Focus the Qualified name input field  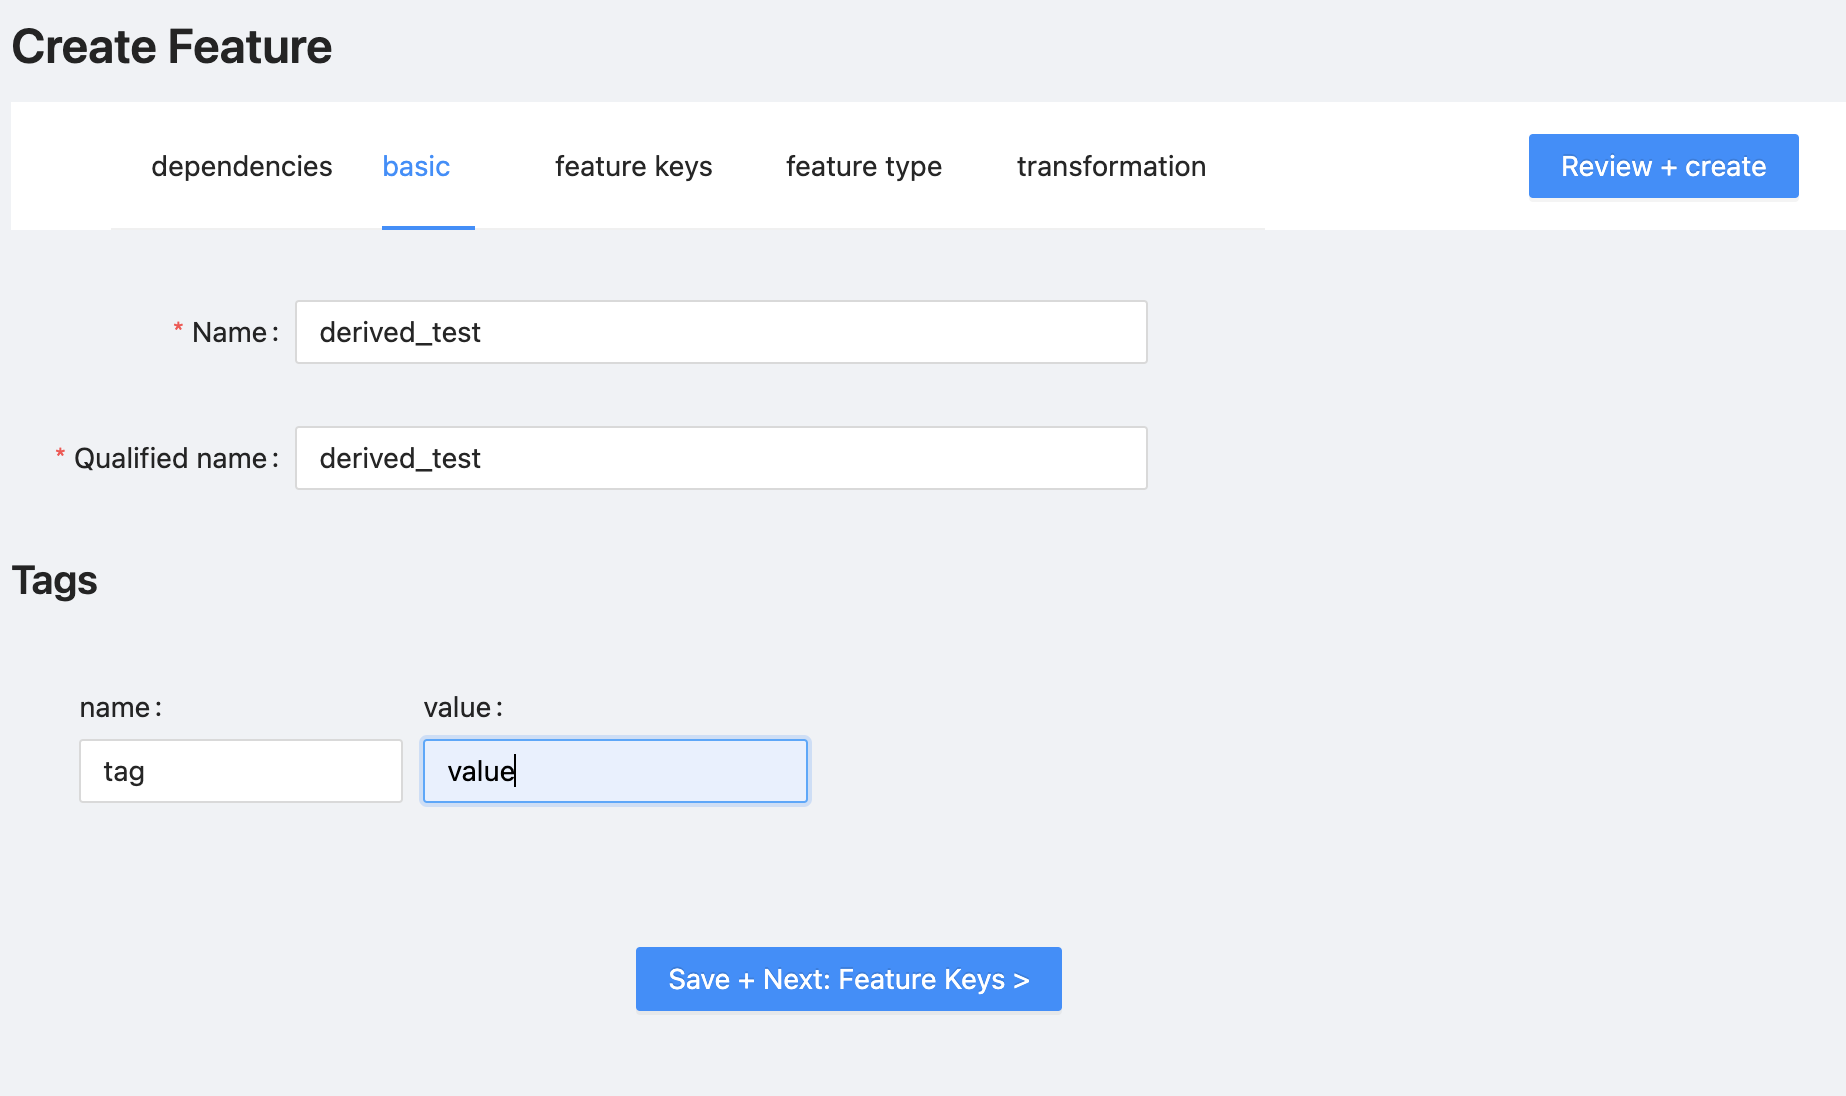click(x=721, y=458)
